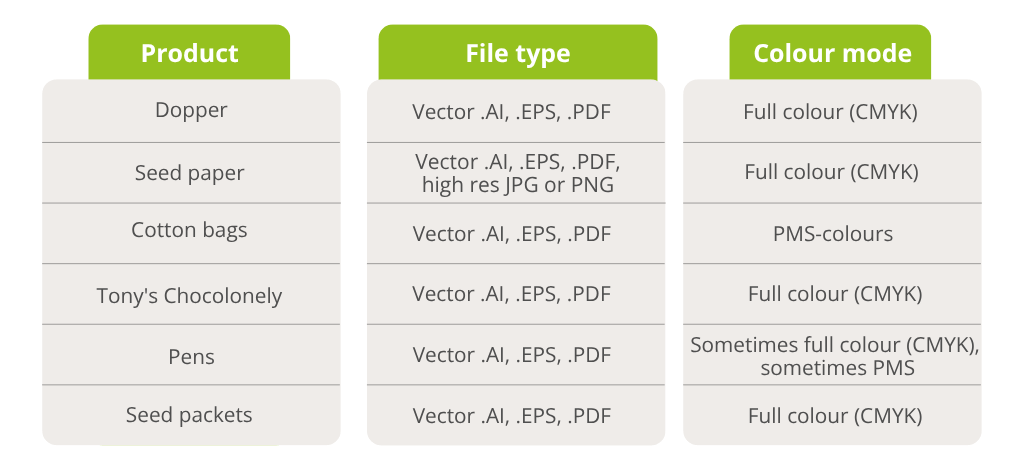This screenshot has height=469, width=1024.
Task: Select the Seed paper product cell
Action: (x=190, y=173)
